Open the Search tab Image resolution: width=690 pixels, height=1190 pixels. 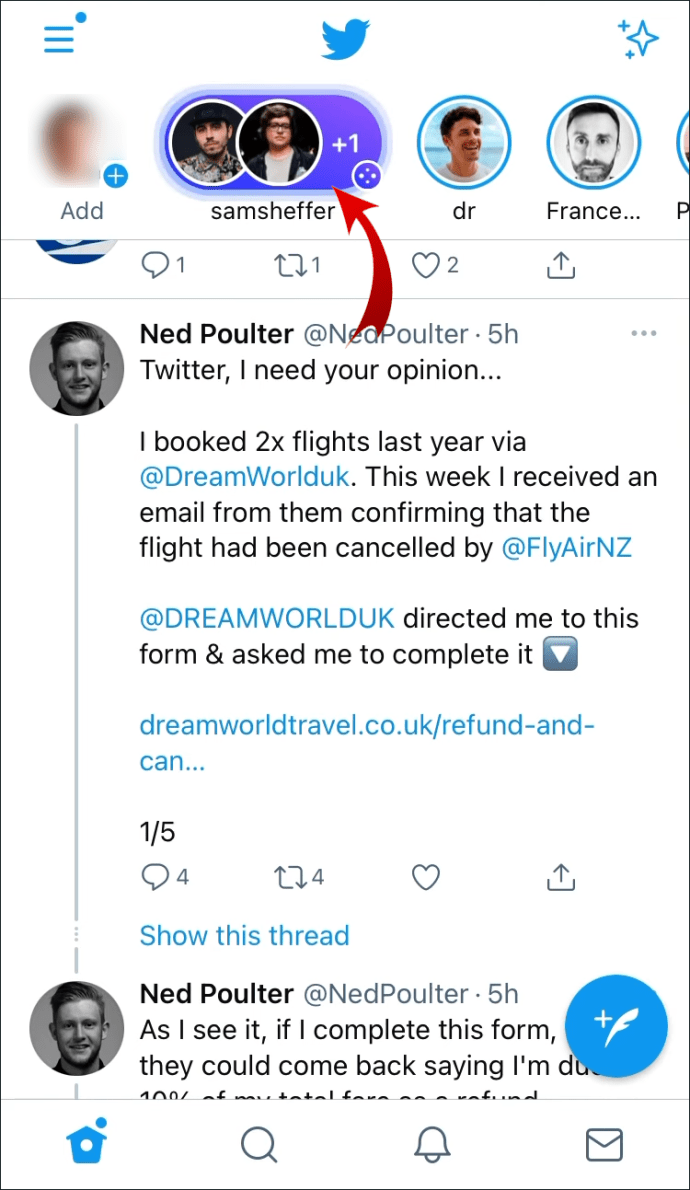pyautogui.click(x=259, y=1144)
